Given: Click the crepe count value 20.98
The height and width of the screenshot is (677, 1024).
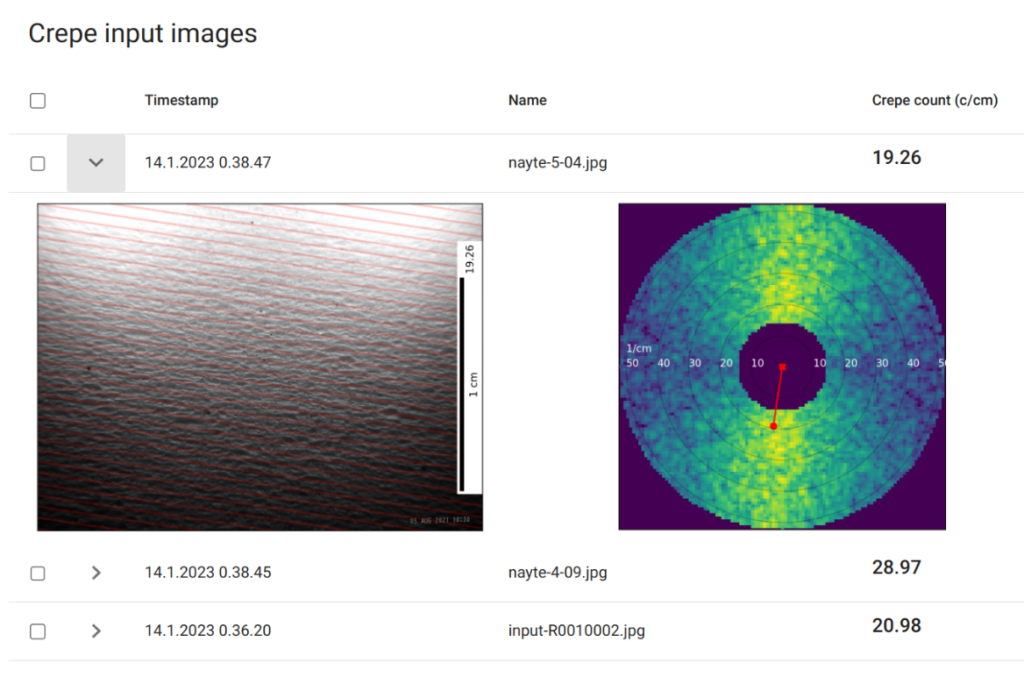Looking at the screenshot, I should coord(897,625).
